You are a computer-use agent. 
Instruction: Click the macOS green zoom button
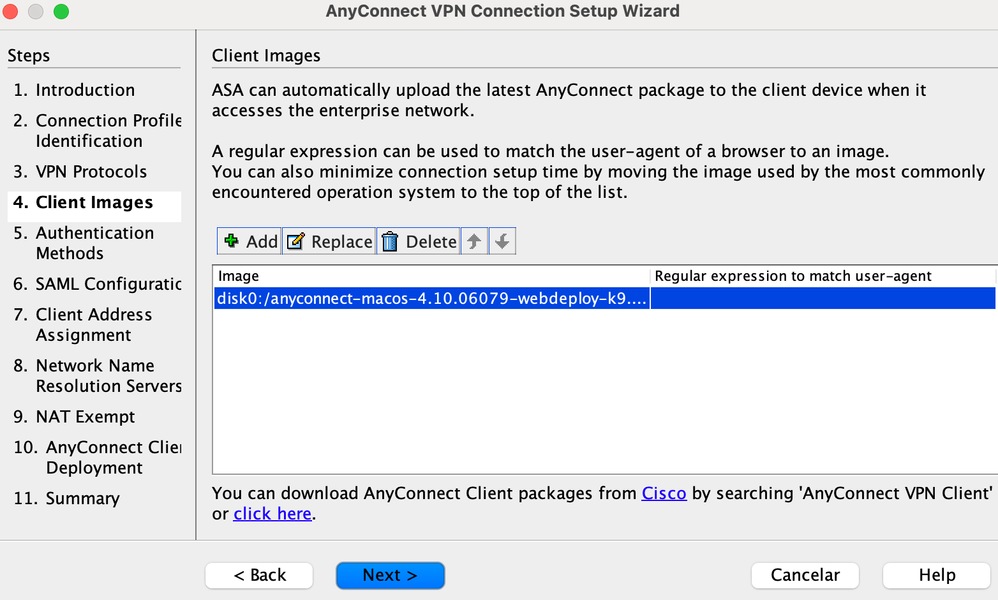(61, 12)
